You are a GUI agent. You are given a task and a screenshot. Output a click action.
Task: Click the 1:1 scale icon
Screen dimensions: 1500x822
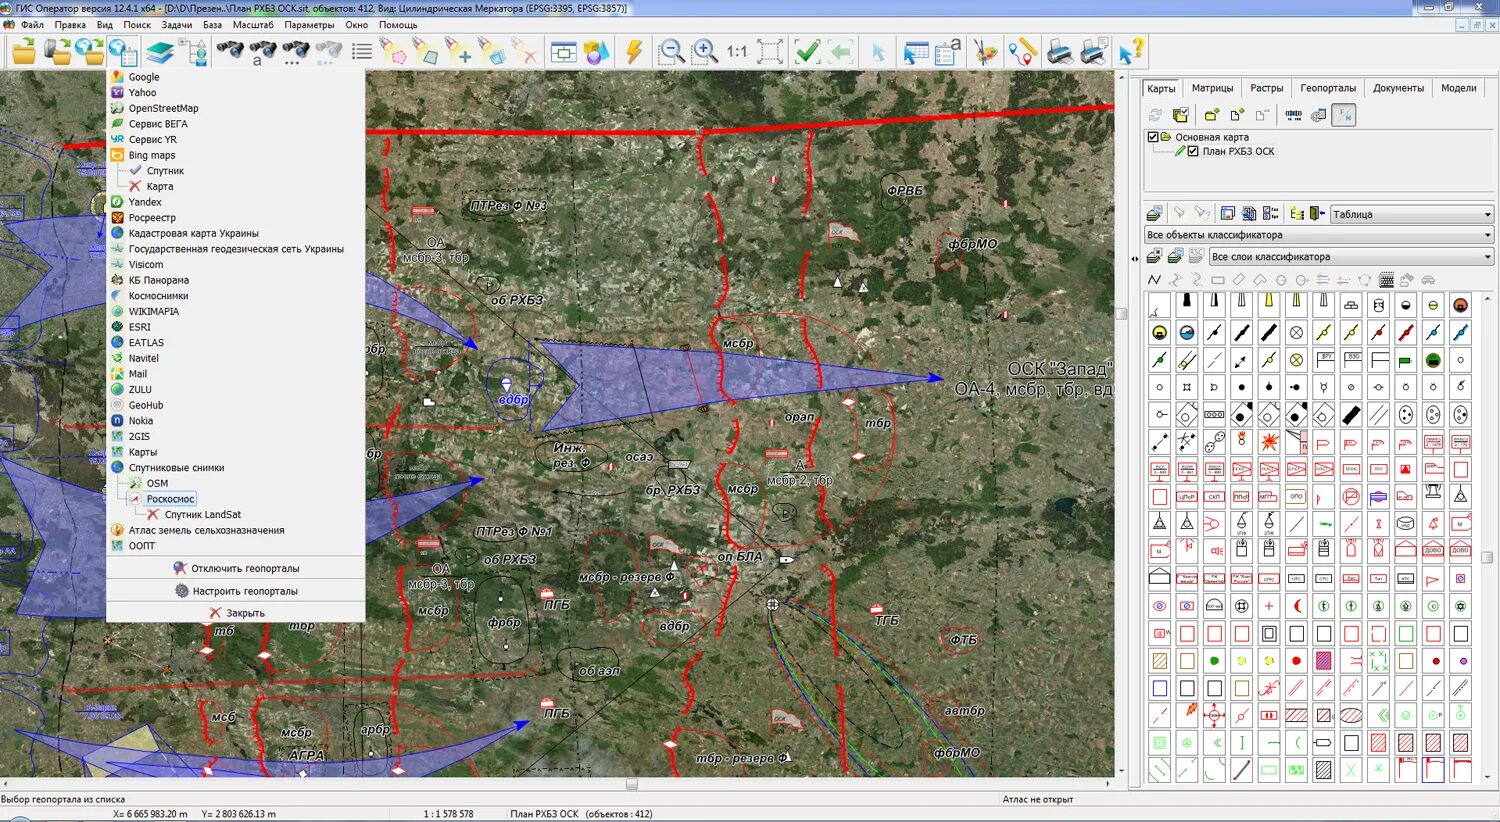tap(738, 50)
